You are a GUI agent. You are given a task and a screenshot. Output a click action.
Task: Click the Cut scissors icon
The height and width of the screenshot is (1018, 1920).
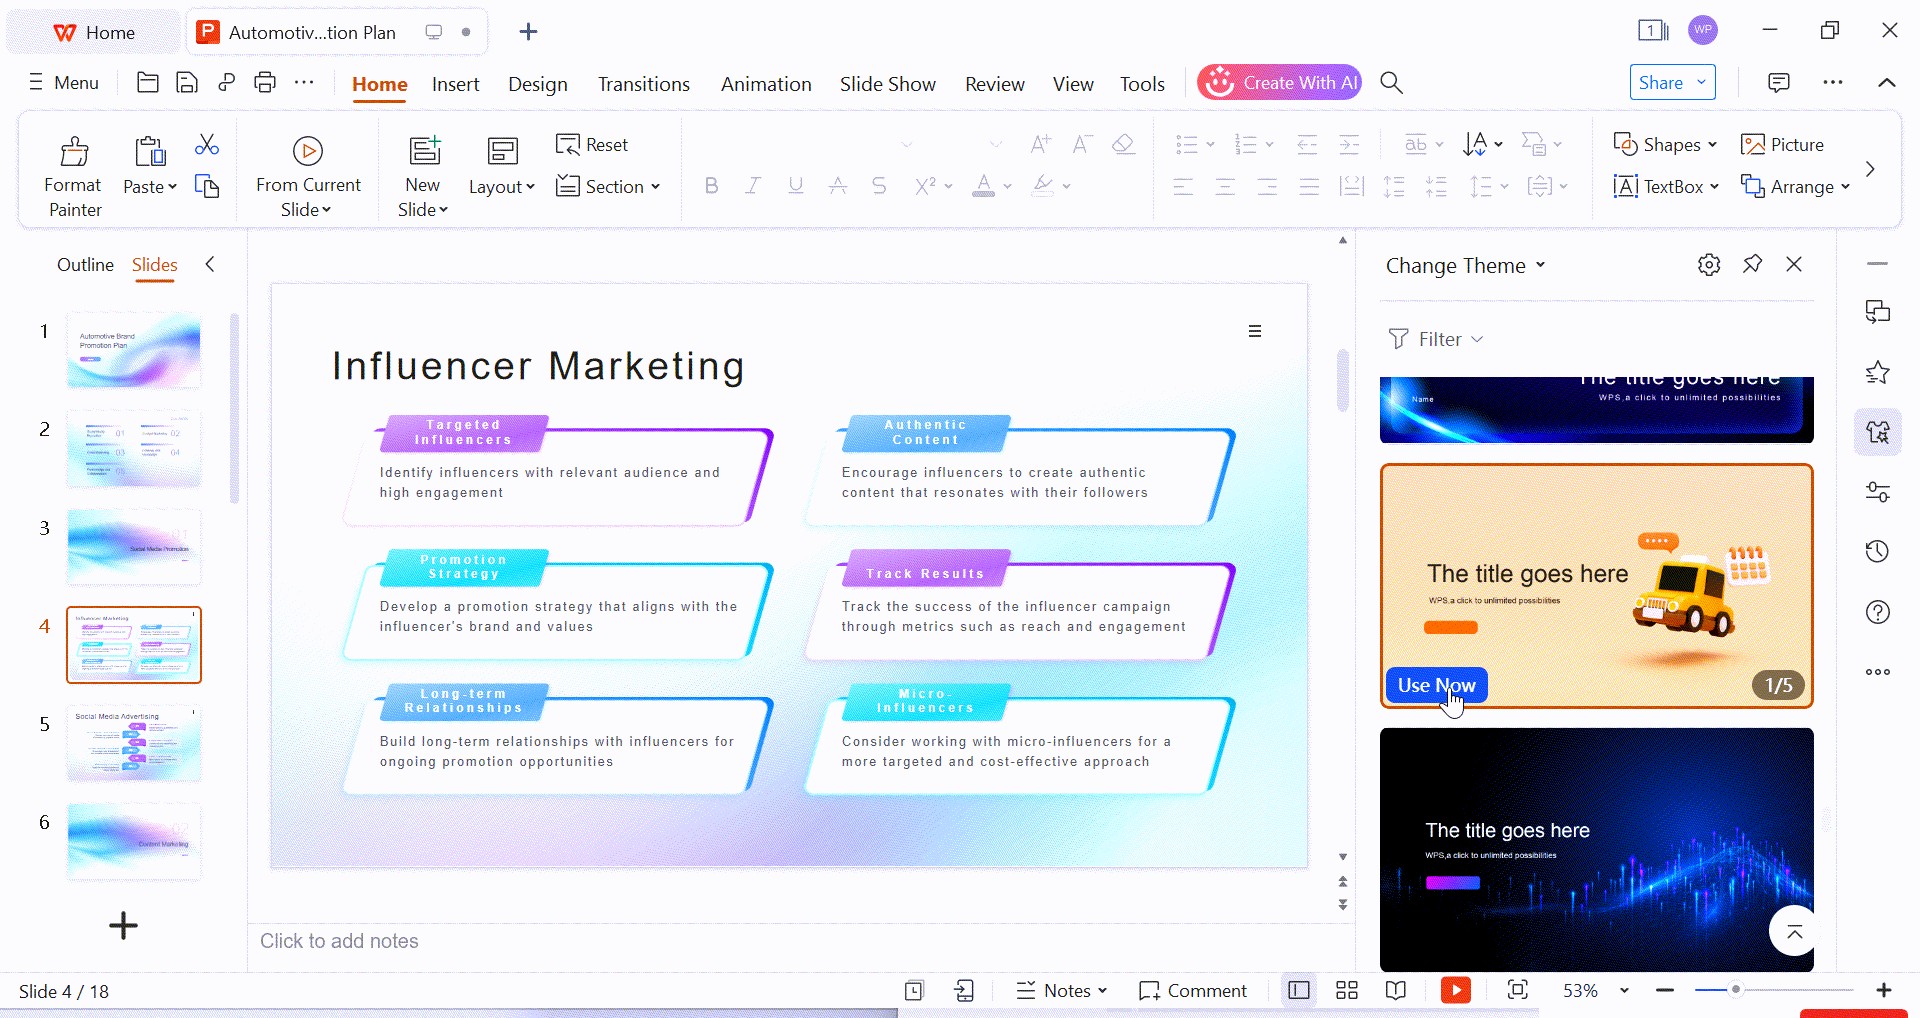tap(207, 145)
